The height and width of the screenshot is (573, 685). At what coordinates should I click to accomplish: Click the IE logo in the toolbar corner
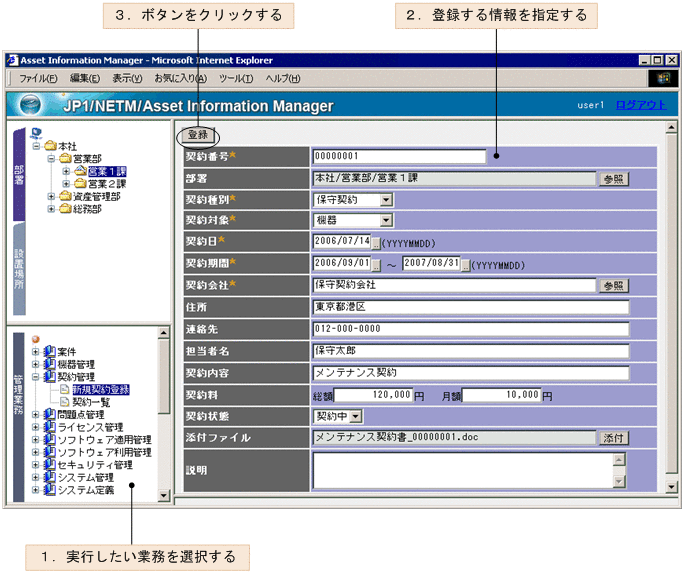(x=663, y=78)
